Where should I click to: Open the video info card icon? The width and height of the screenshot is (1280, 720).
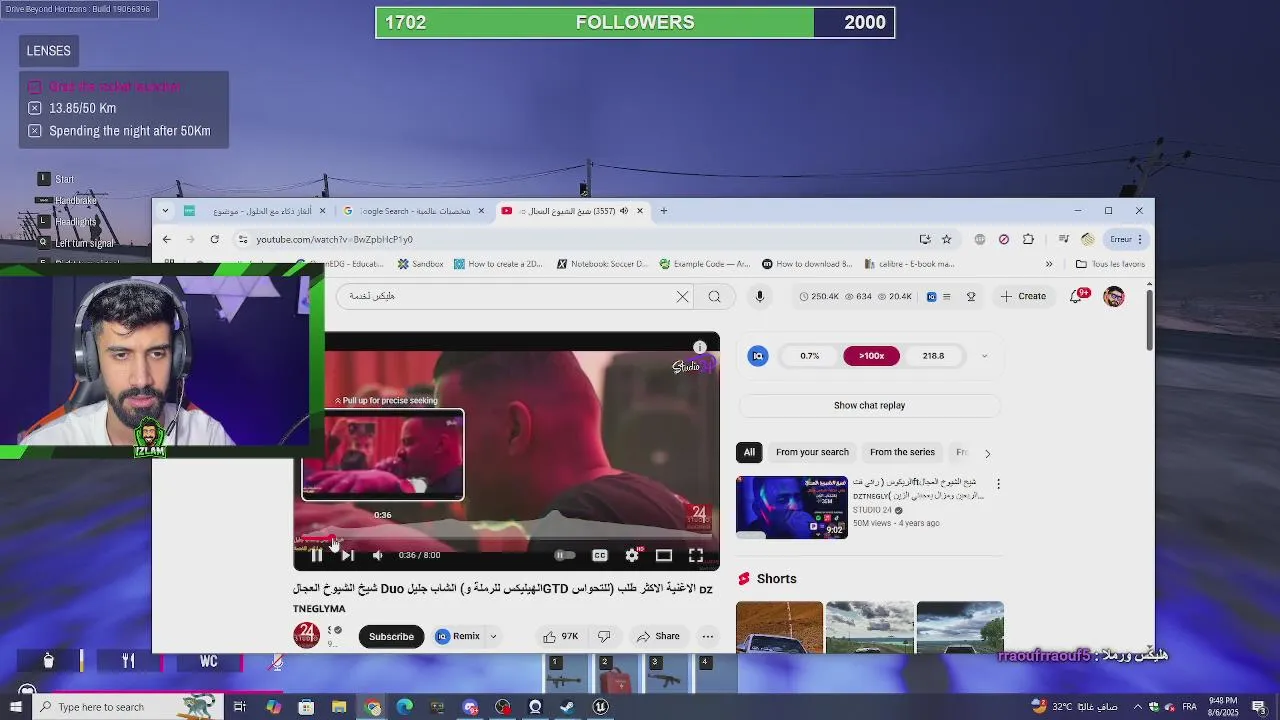click(700, 347)
